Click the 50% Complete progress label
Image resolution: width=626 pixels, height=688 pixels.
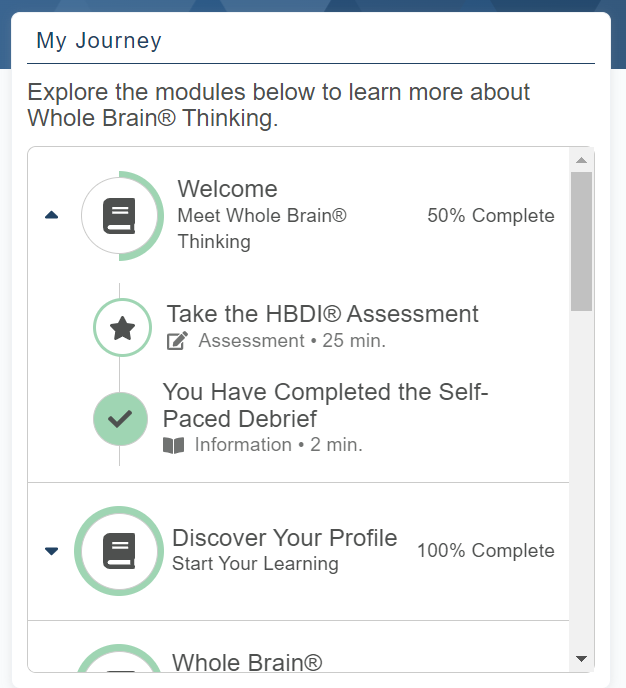coord(490,216)
